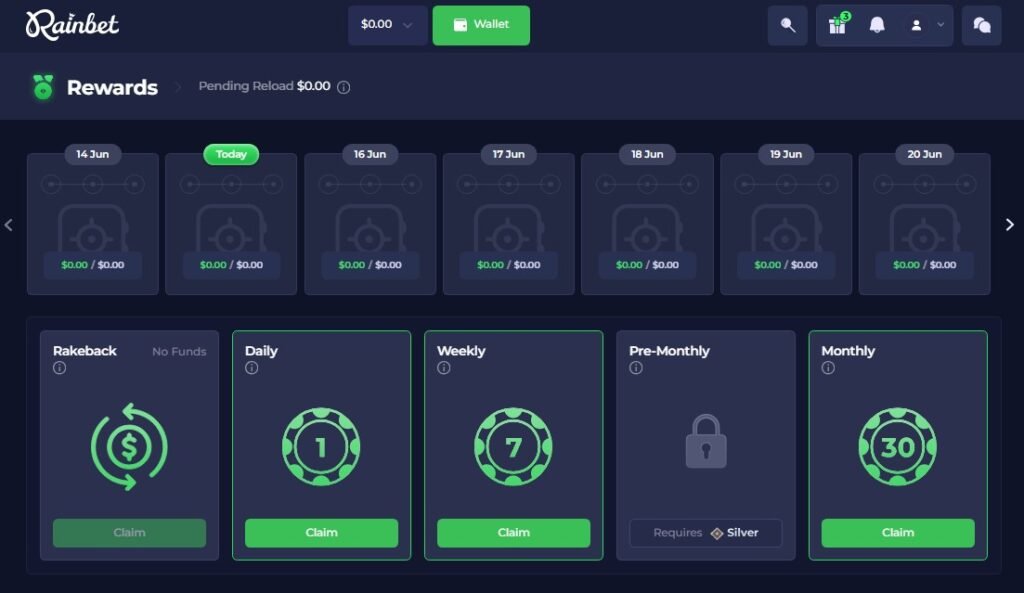Go to next calendar days arrow
Image resolution: width=1024 pixels, height=593 pixels.
[x=1010, y=225]
